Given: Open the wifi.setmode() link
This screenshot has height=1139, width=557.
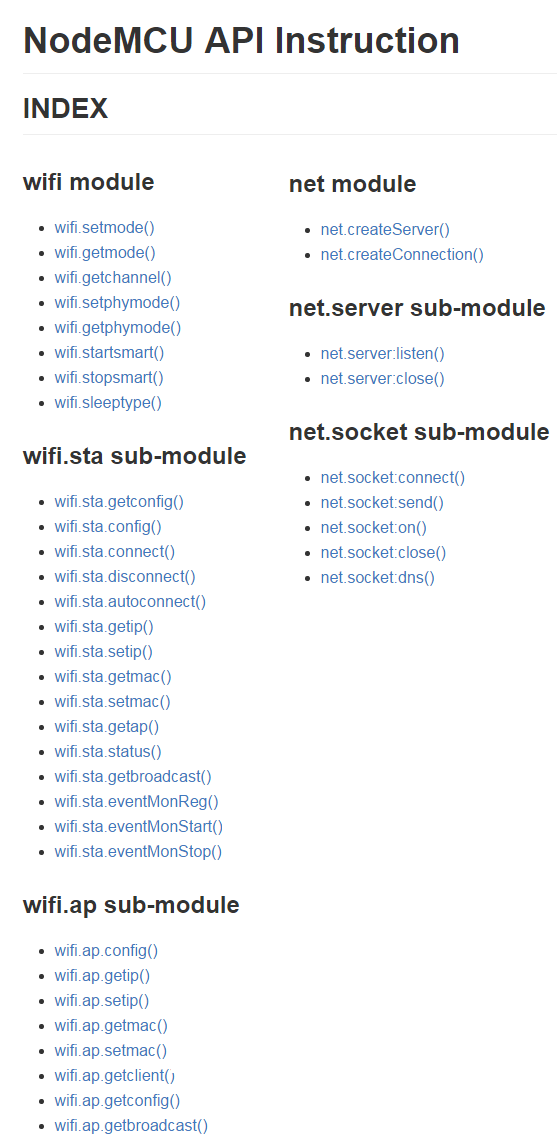Looking at the screenshot, I should tap(105, 227).
